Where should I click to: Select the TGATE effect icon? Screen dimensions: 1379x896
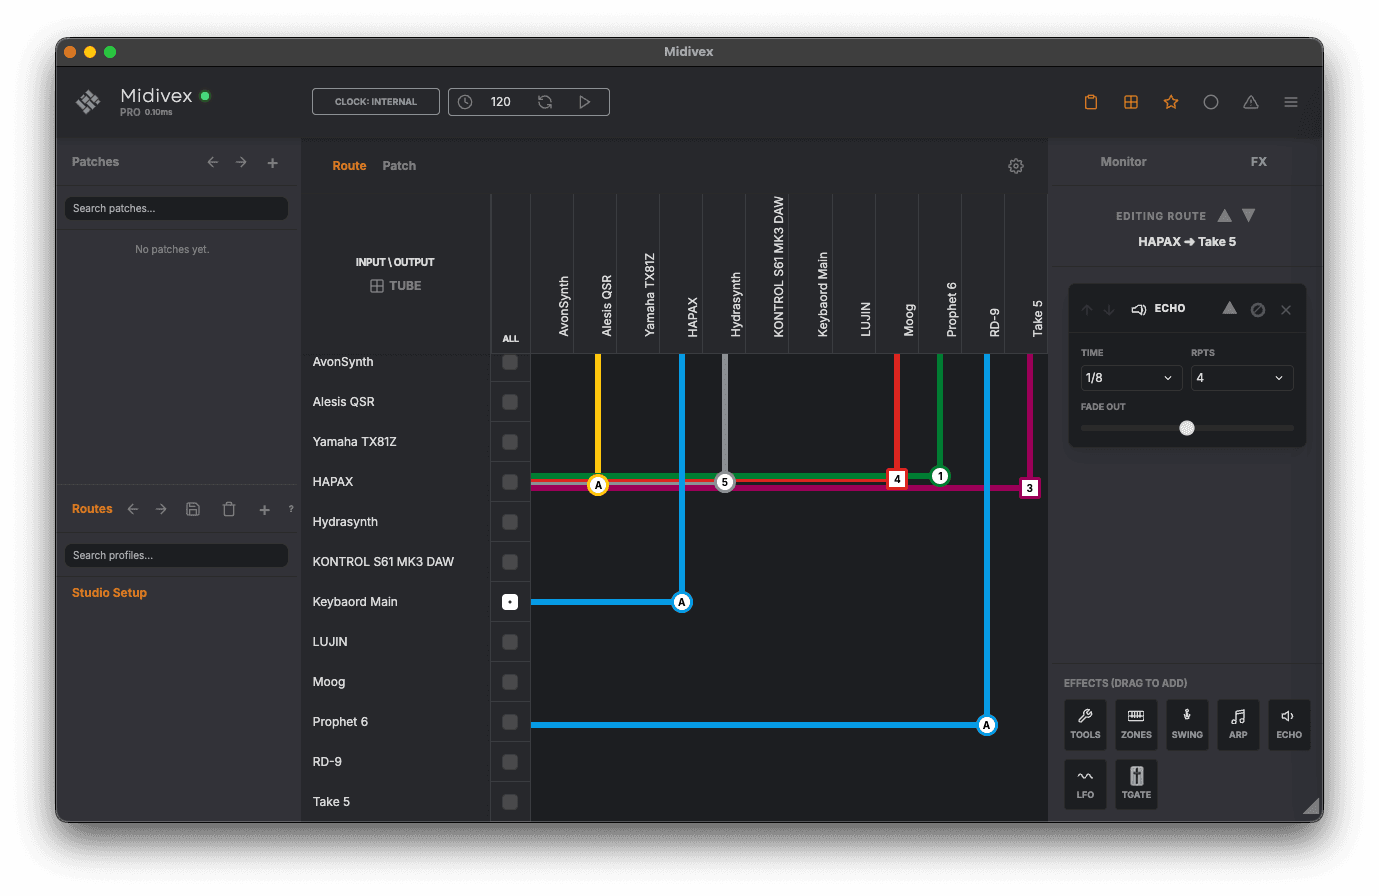point(1136,784)
